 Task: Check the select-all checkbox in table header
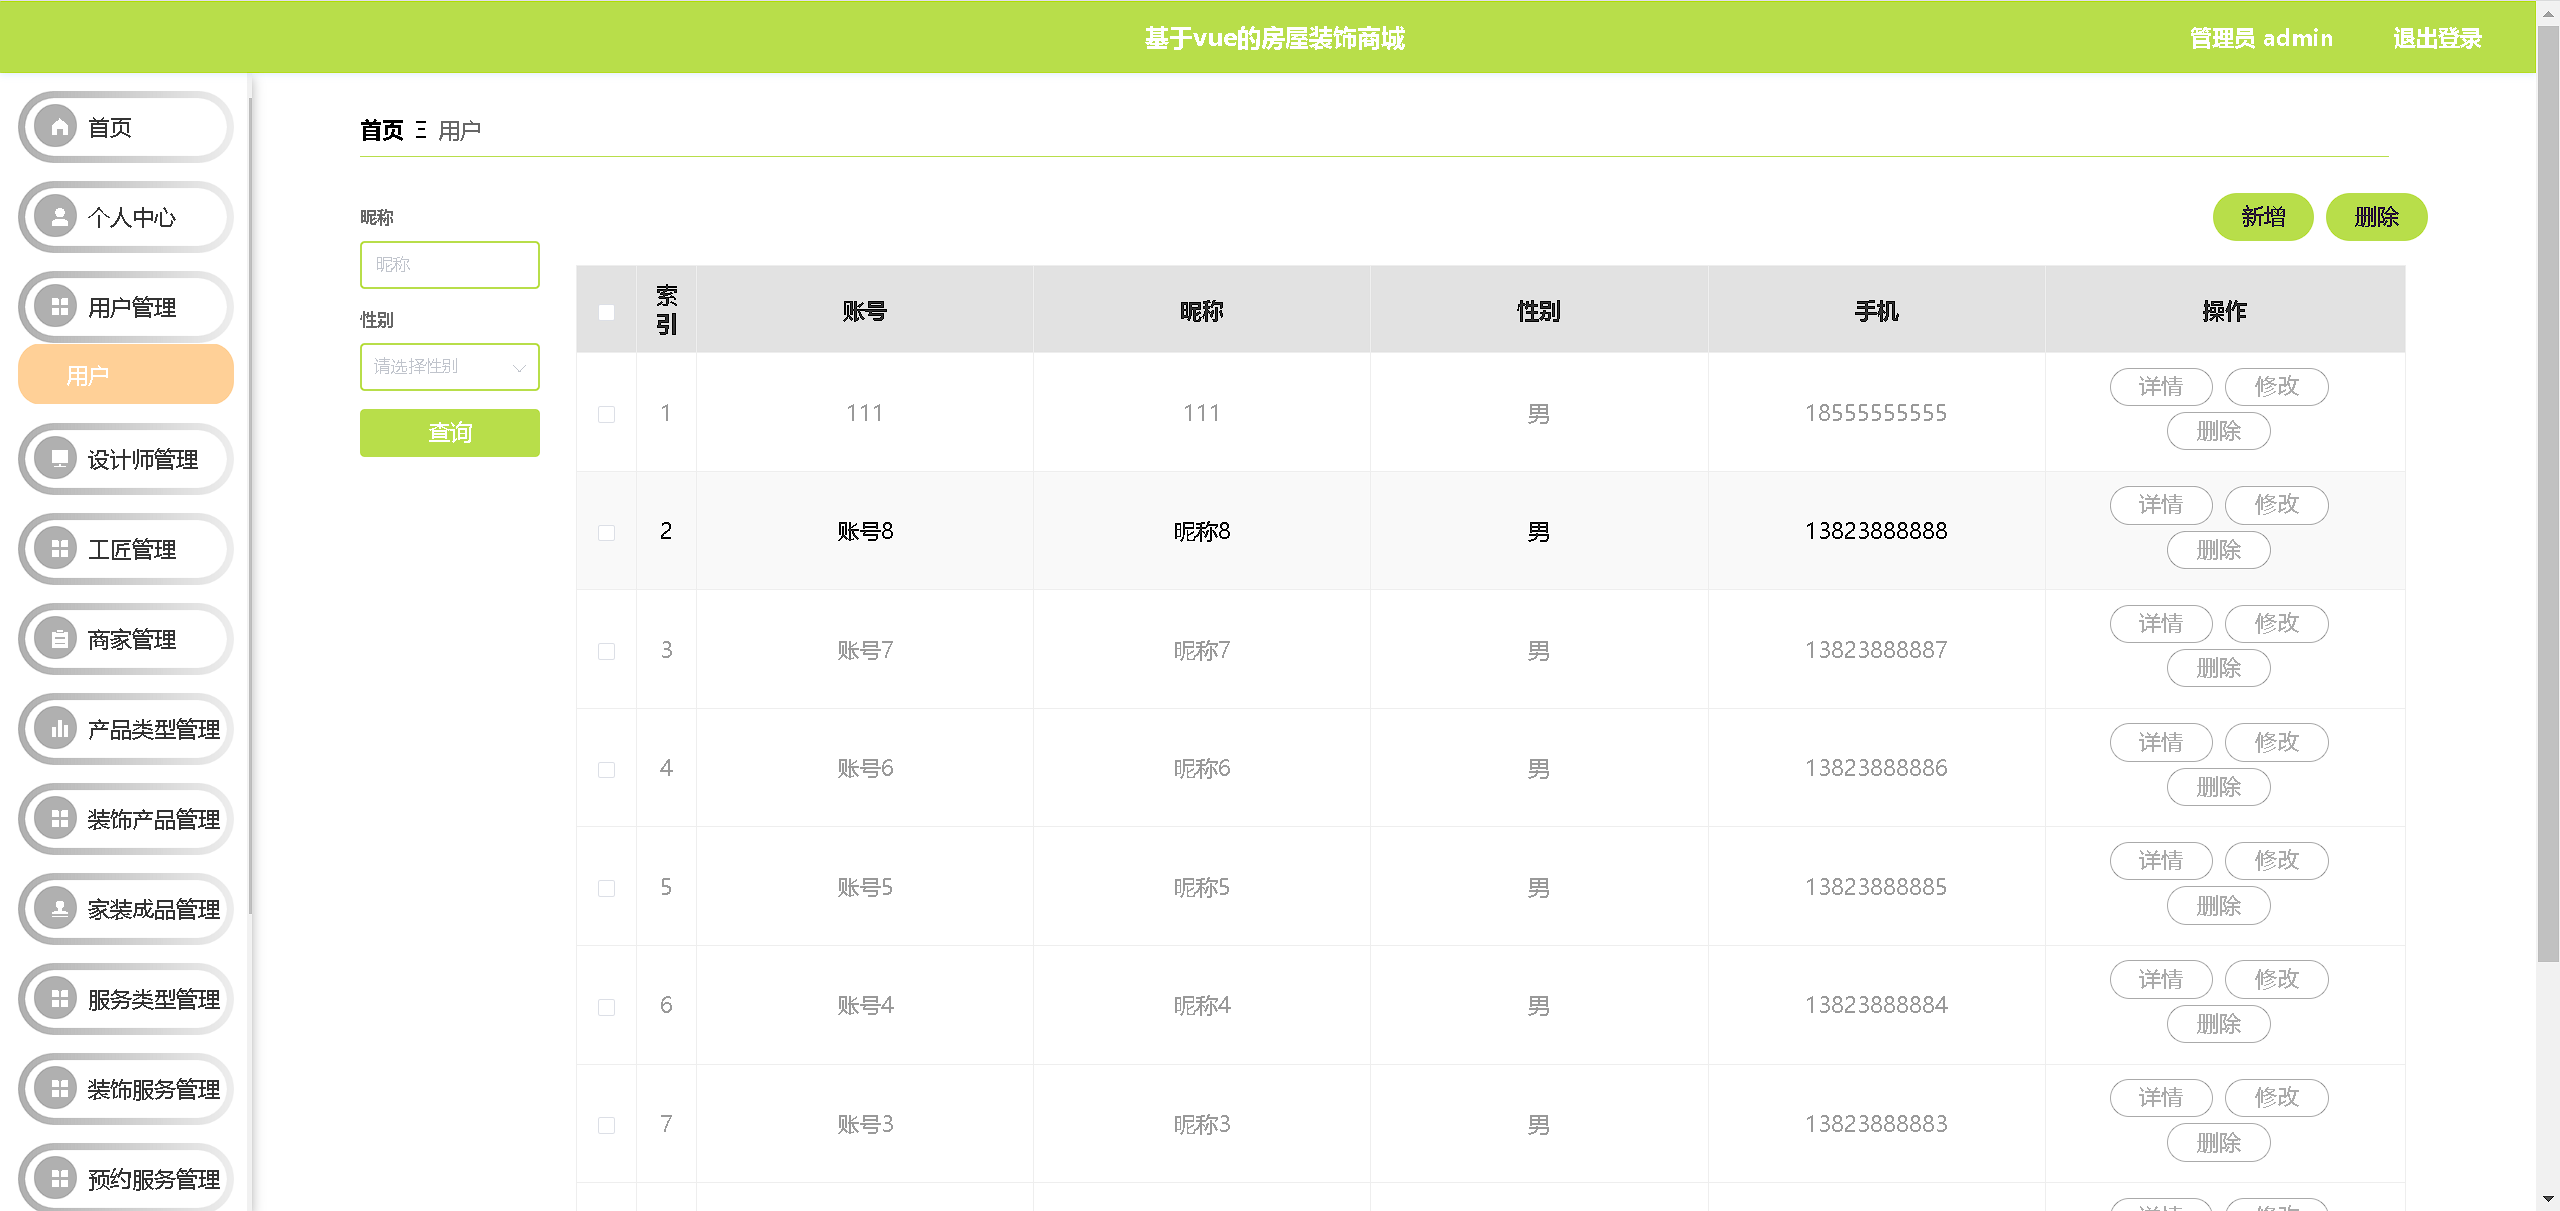tap(606, 312)
